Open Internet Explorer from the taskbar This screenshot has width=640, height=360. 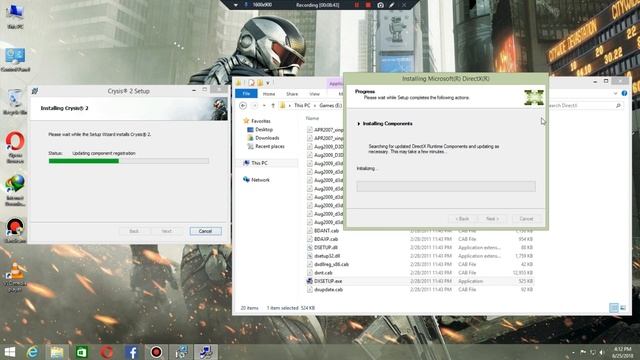(33, 352)
